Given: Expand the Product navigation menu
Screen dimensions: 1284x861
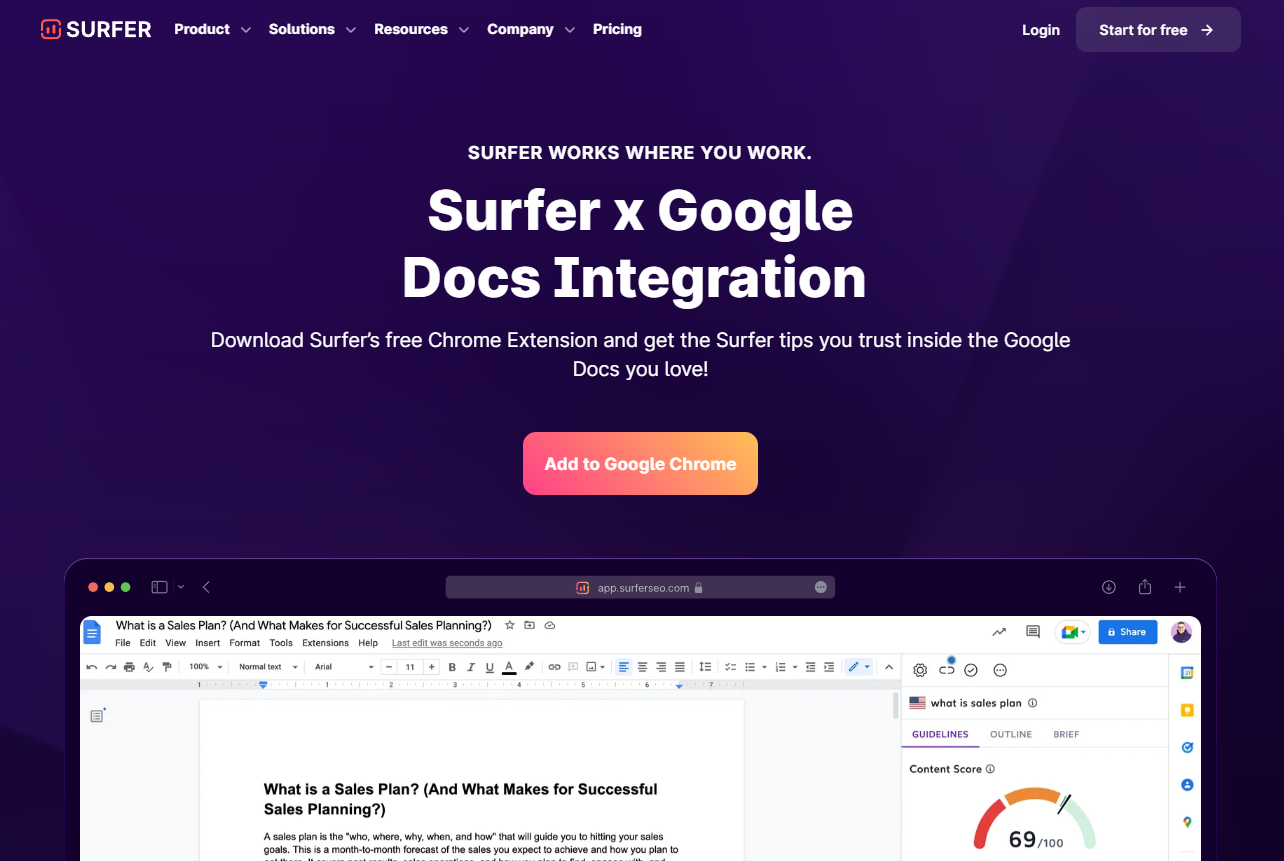Looking at the screenshot, I should tap(212, 29).
